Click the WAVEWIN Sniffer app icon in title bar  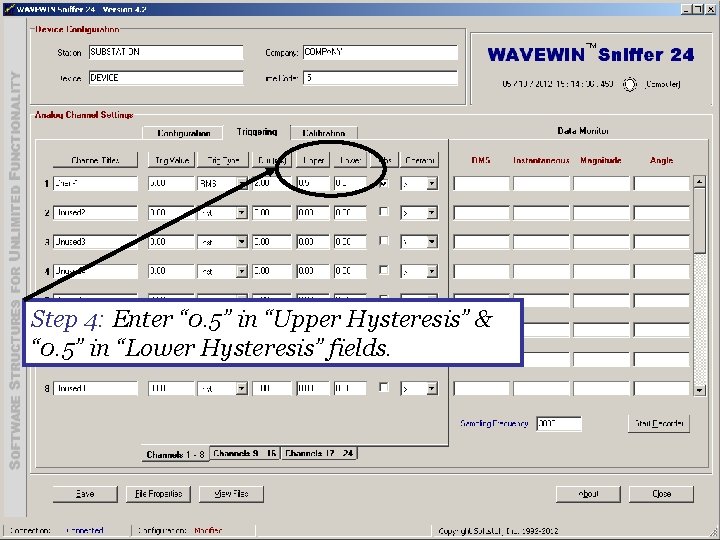pos(9,9)
